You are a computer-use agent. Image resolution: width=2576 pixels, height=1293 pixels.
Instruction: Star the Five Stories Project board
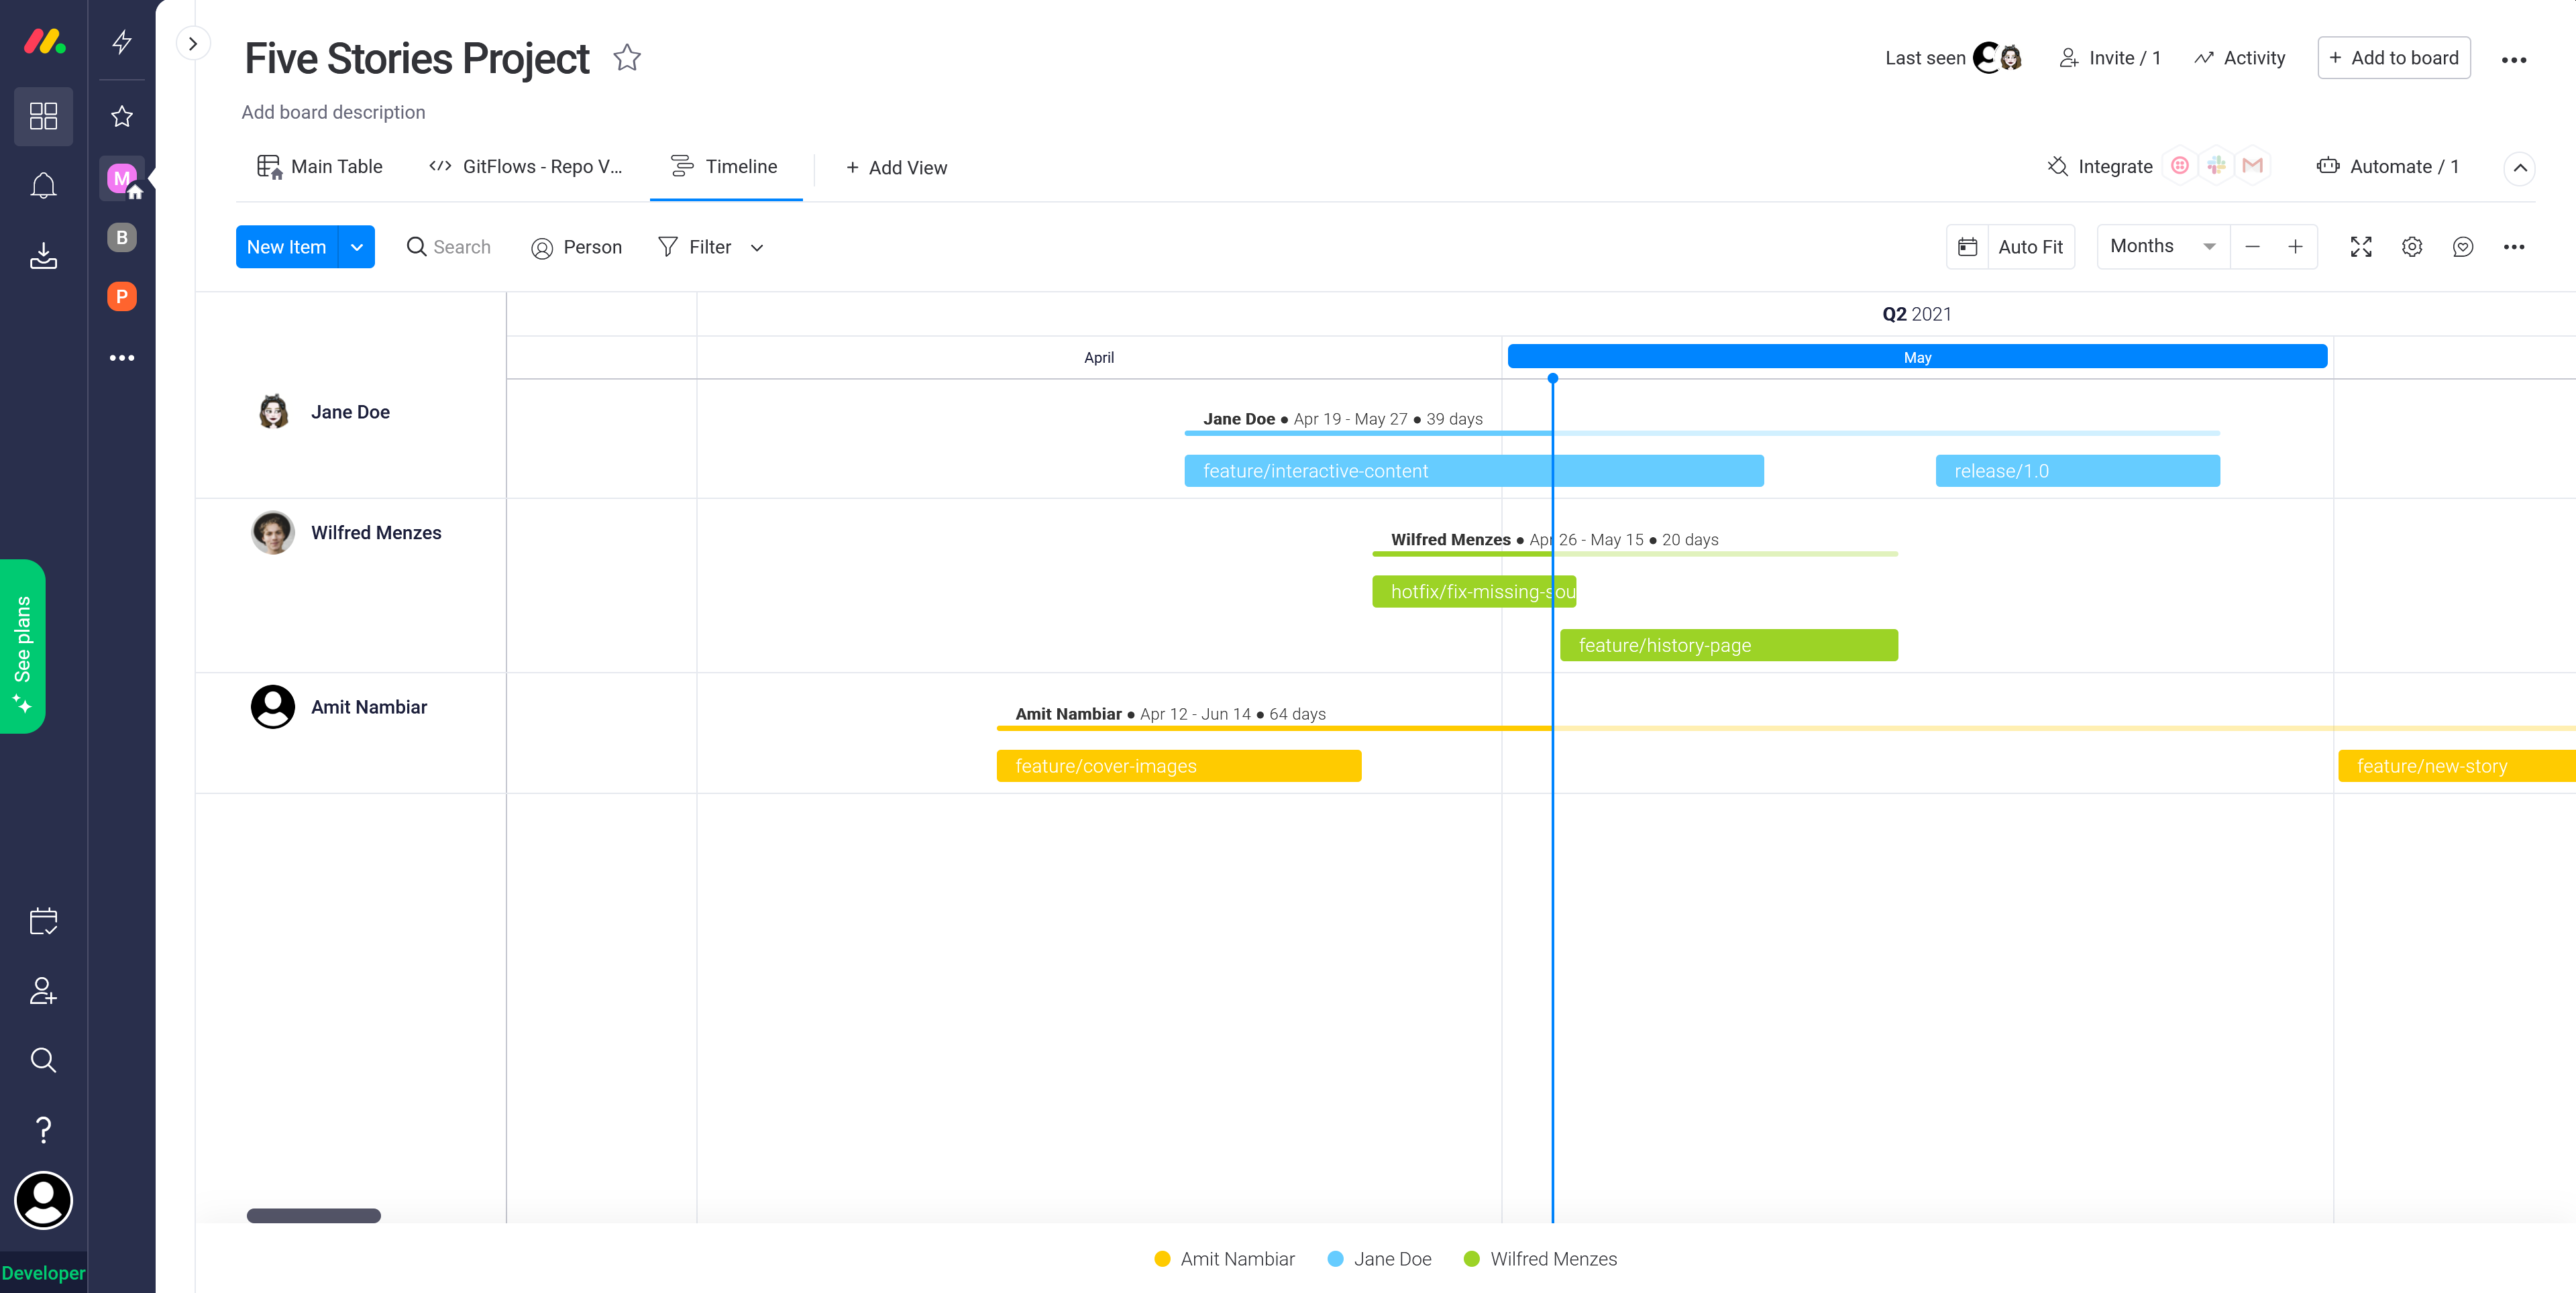click(627, 58)
